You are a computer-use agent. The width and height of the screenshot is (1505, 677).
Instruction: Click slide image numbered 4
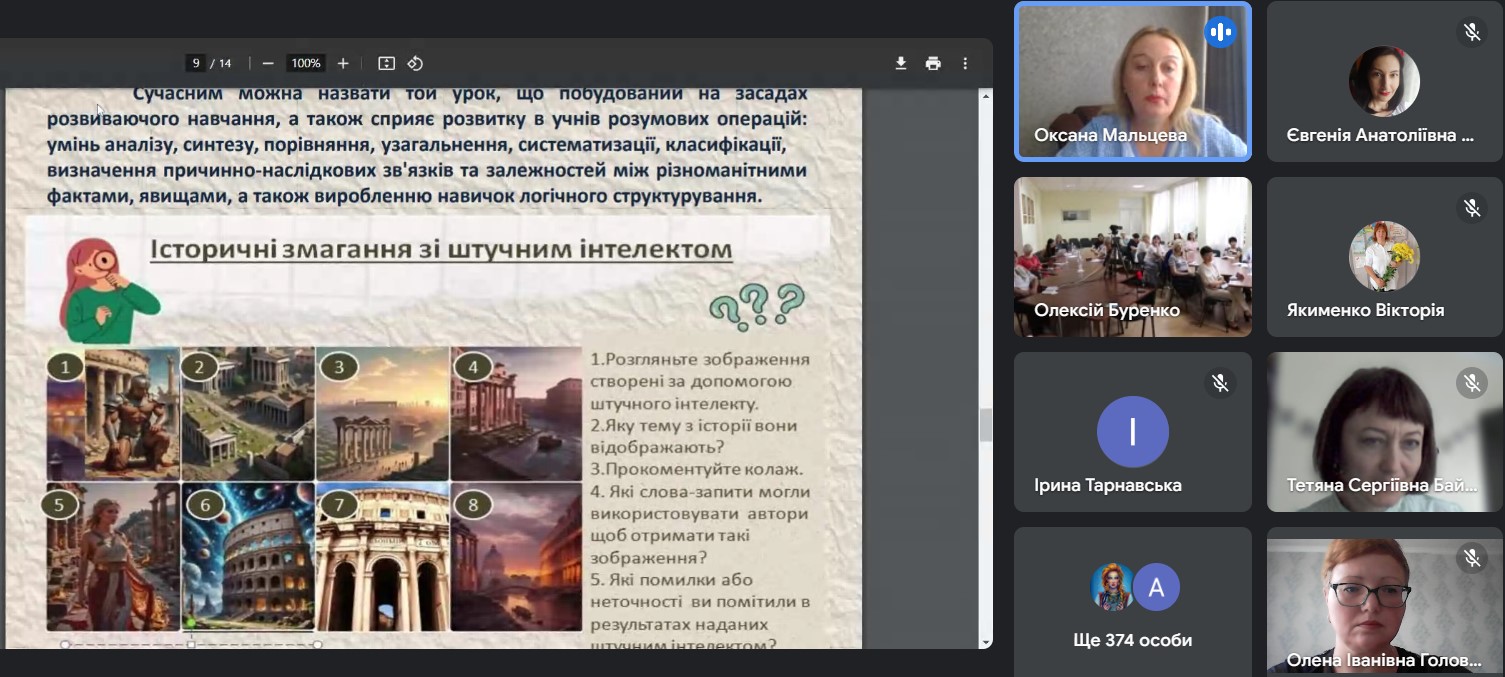(516, 413)
